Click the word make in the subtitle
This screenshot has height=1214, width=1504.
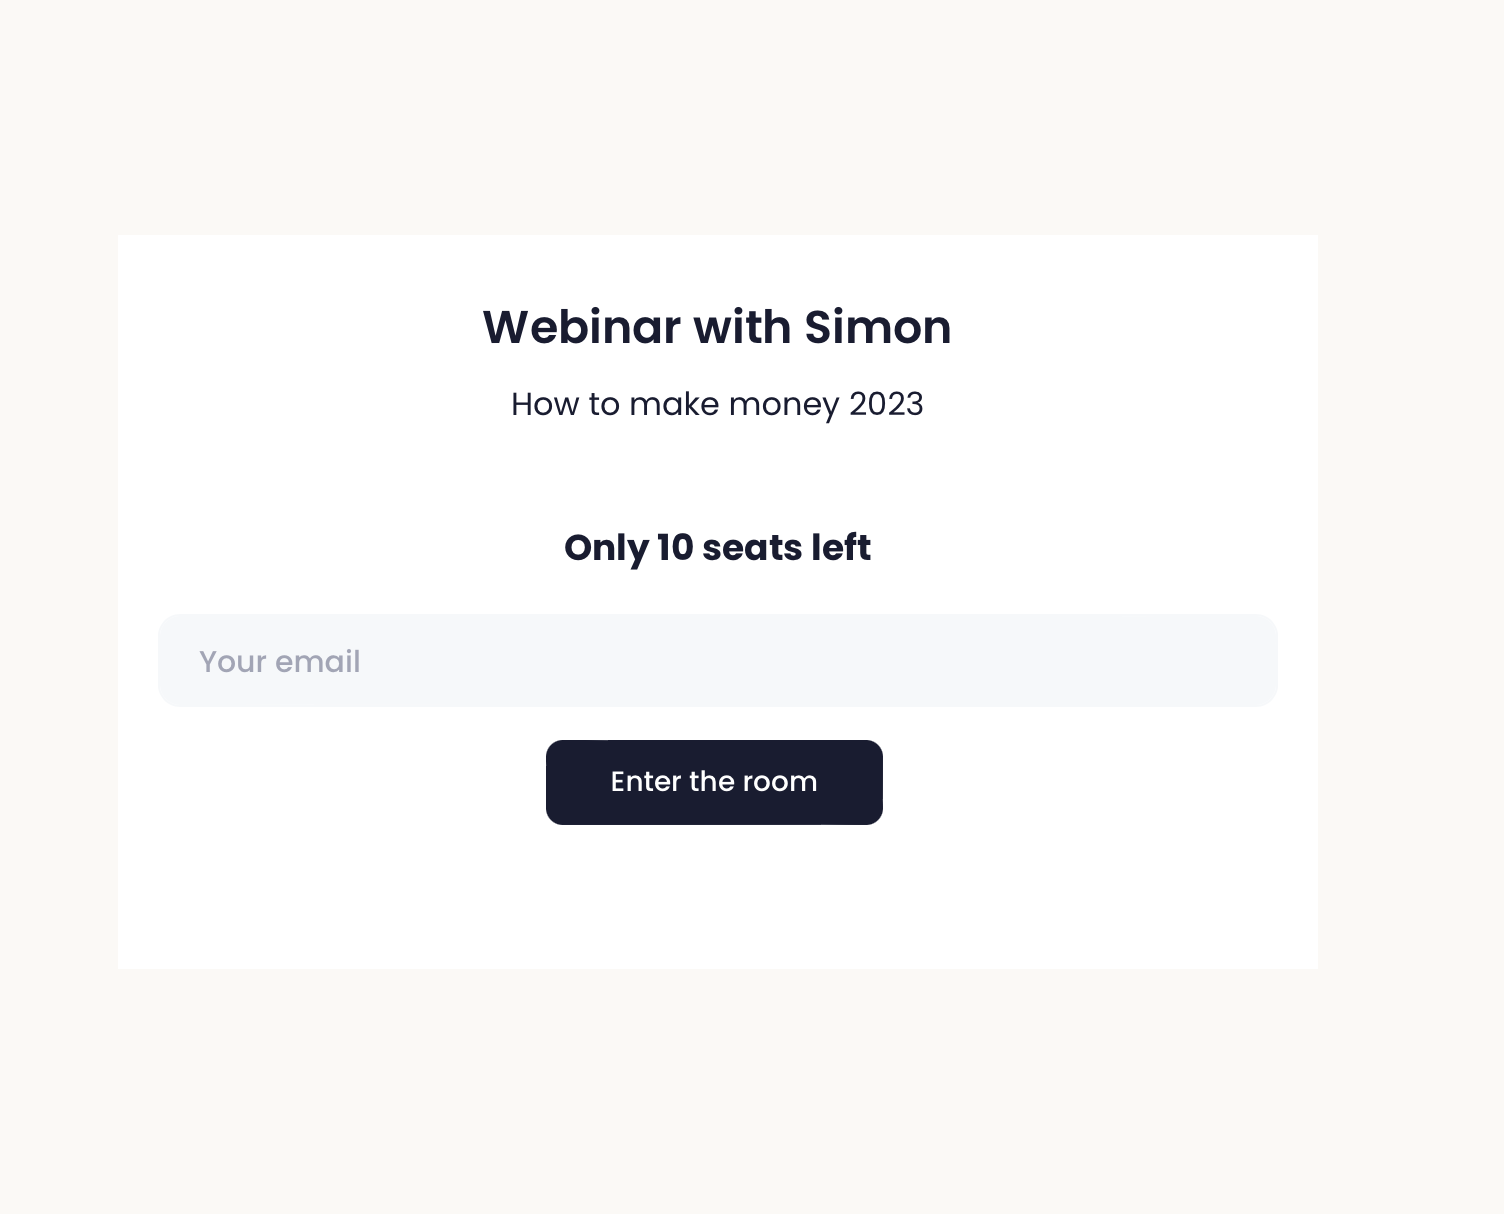tap(674, 404)
